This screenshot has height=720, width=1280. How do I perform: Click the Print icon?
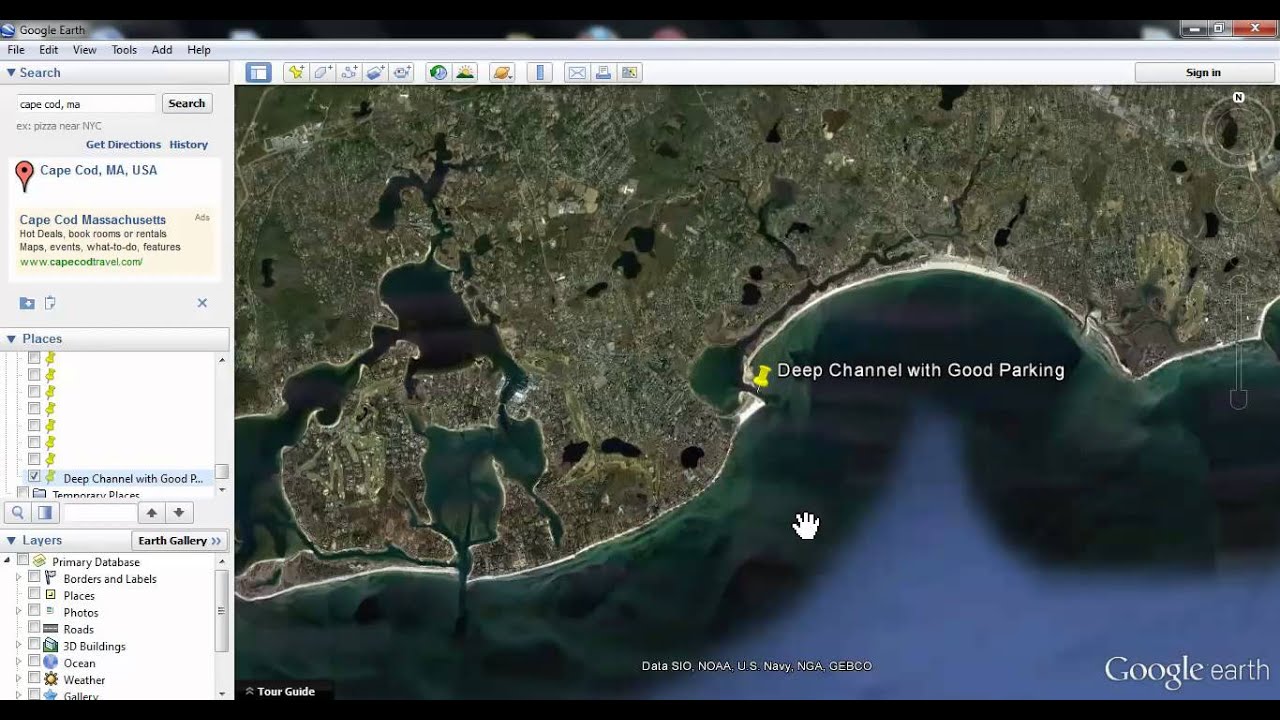[603, 72]
